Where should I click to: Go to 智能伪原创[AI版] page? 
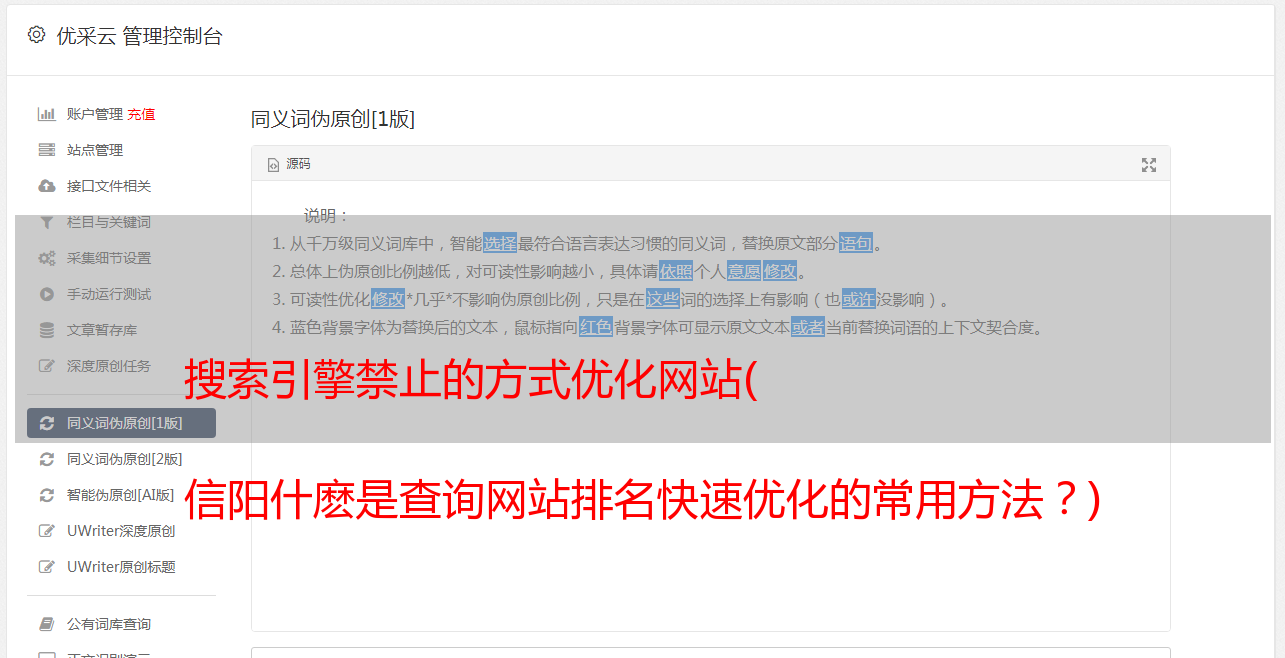(121, 495)
